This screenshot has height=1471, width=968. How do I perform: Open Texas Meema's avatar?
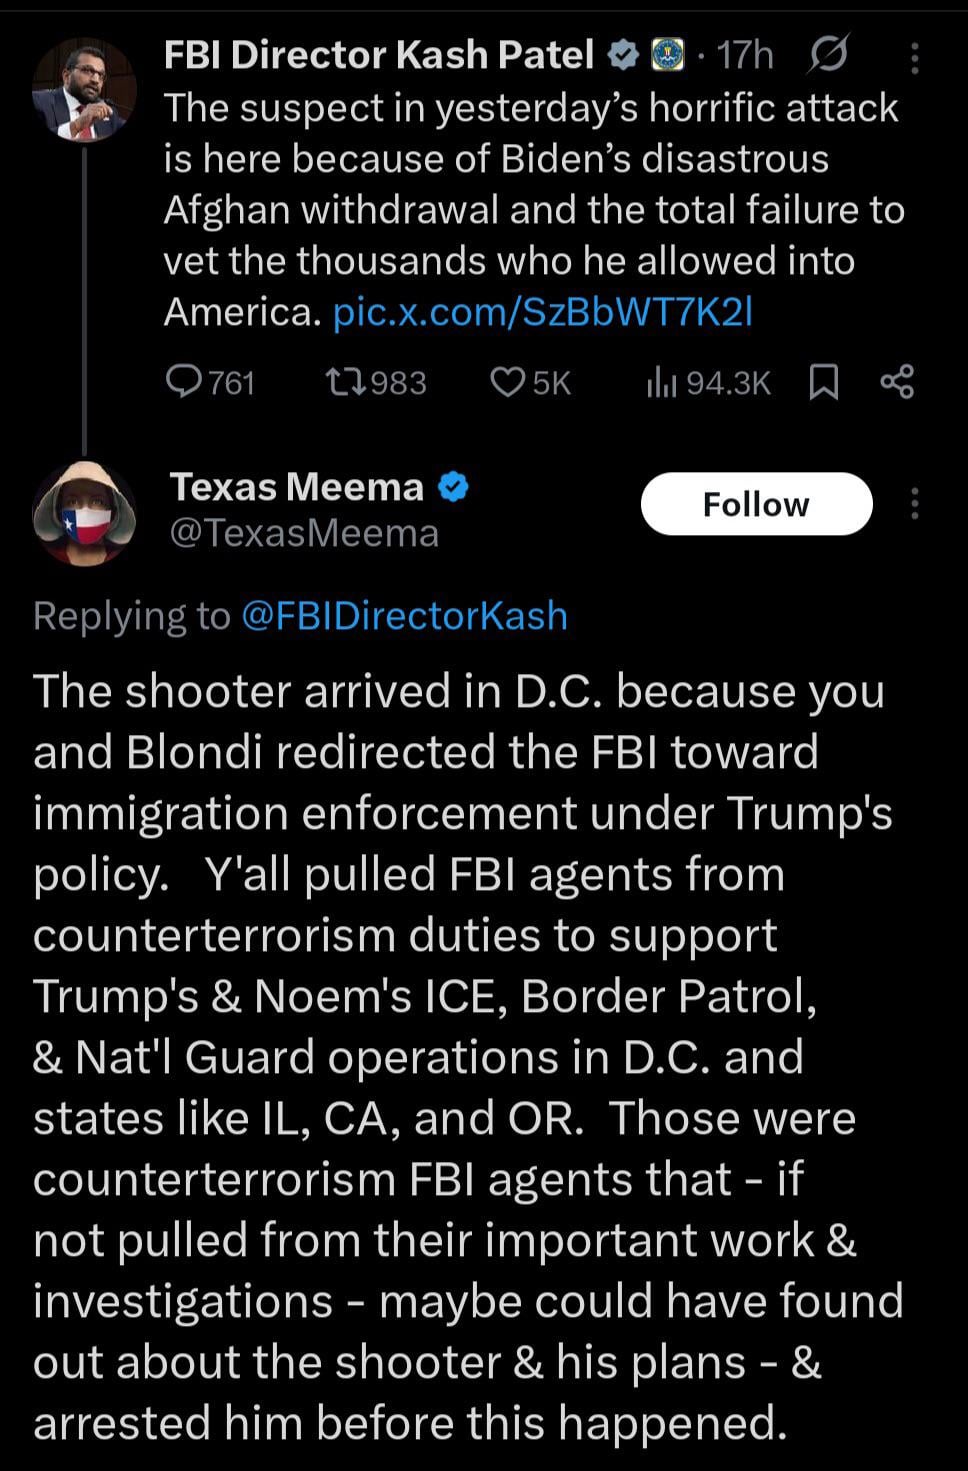pos(84,514)
